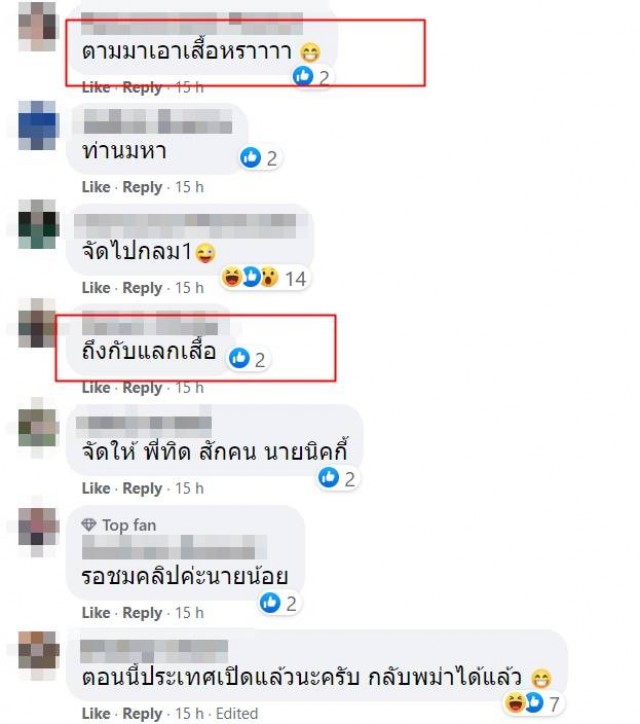Open profile avatar of จัดไปกลม1 commenter
The height and width of the screenshot is (724, 640).
[38, 225]
